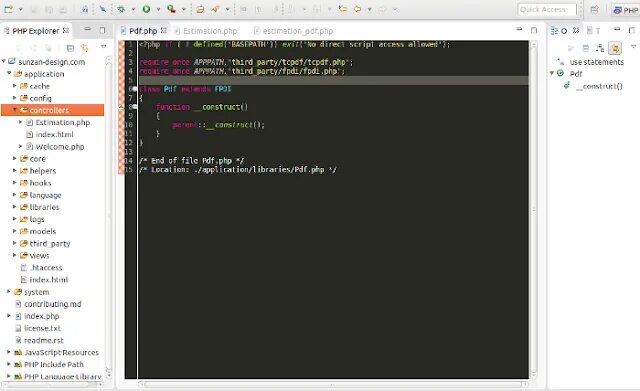
Task: Expand the hooks folder
Action: click(x=15, y=182)
